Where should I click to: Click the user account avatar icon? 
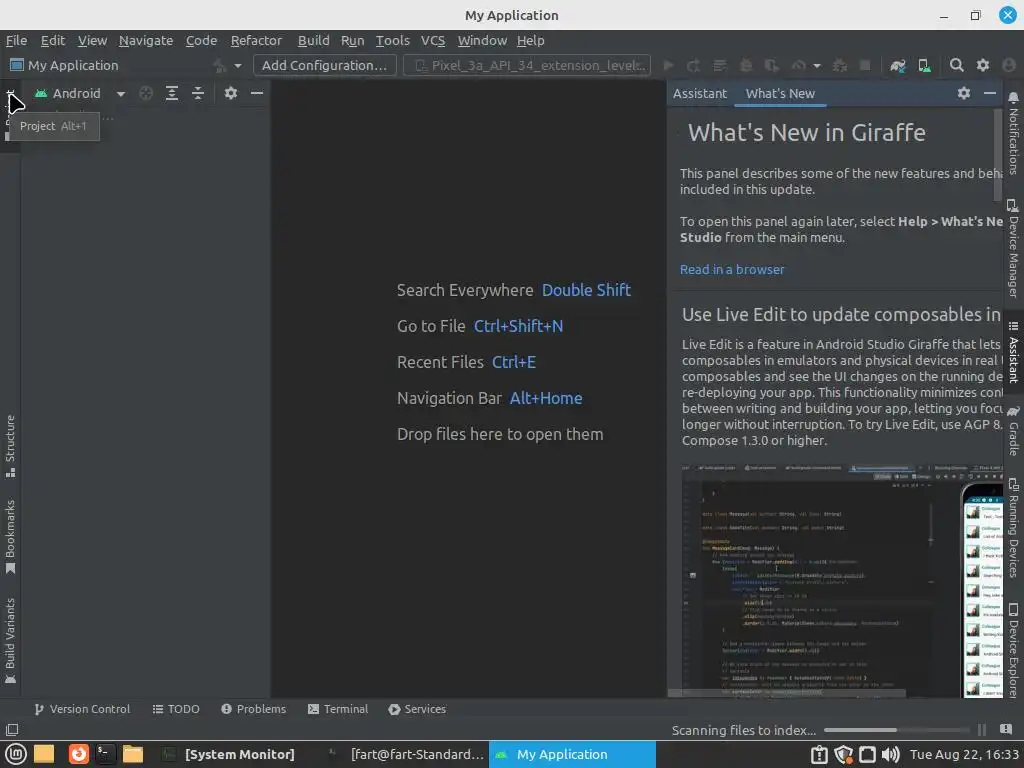(x=1009, y=65)
